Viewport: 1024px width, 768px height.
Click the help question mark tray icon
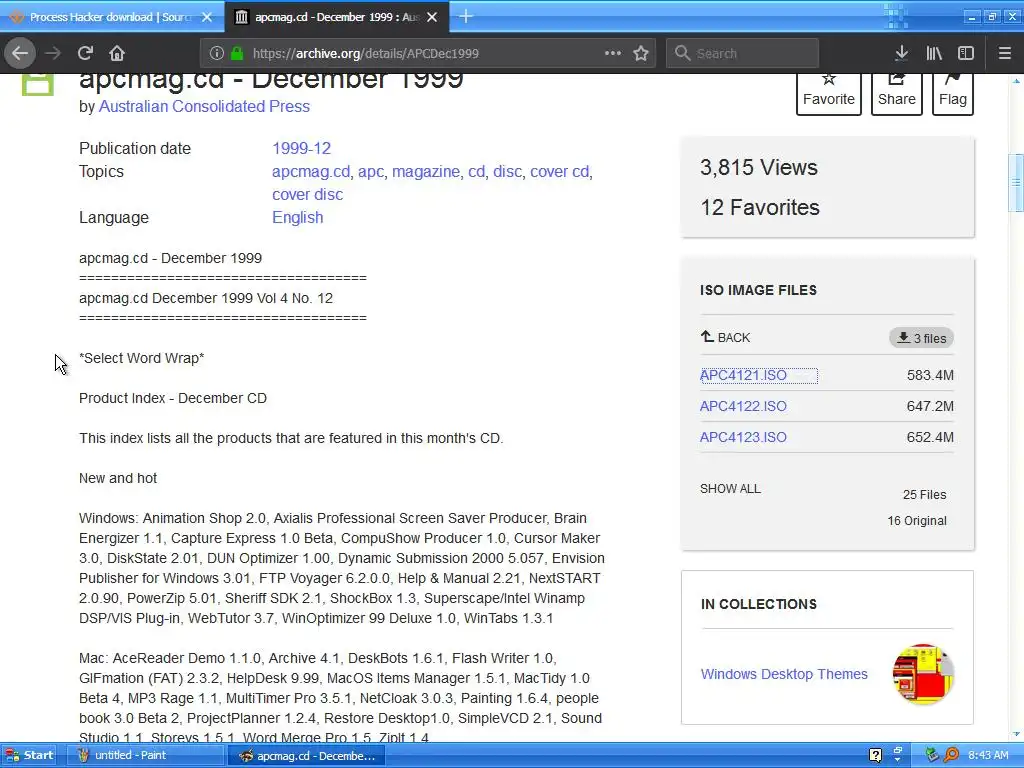(x=876, y=756)
